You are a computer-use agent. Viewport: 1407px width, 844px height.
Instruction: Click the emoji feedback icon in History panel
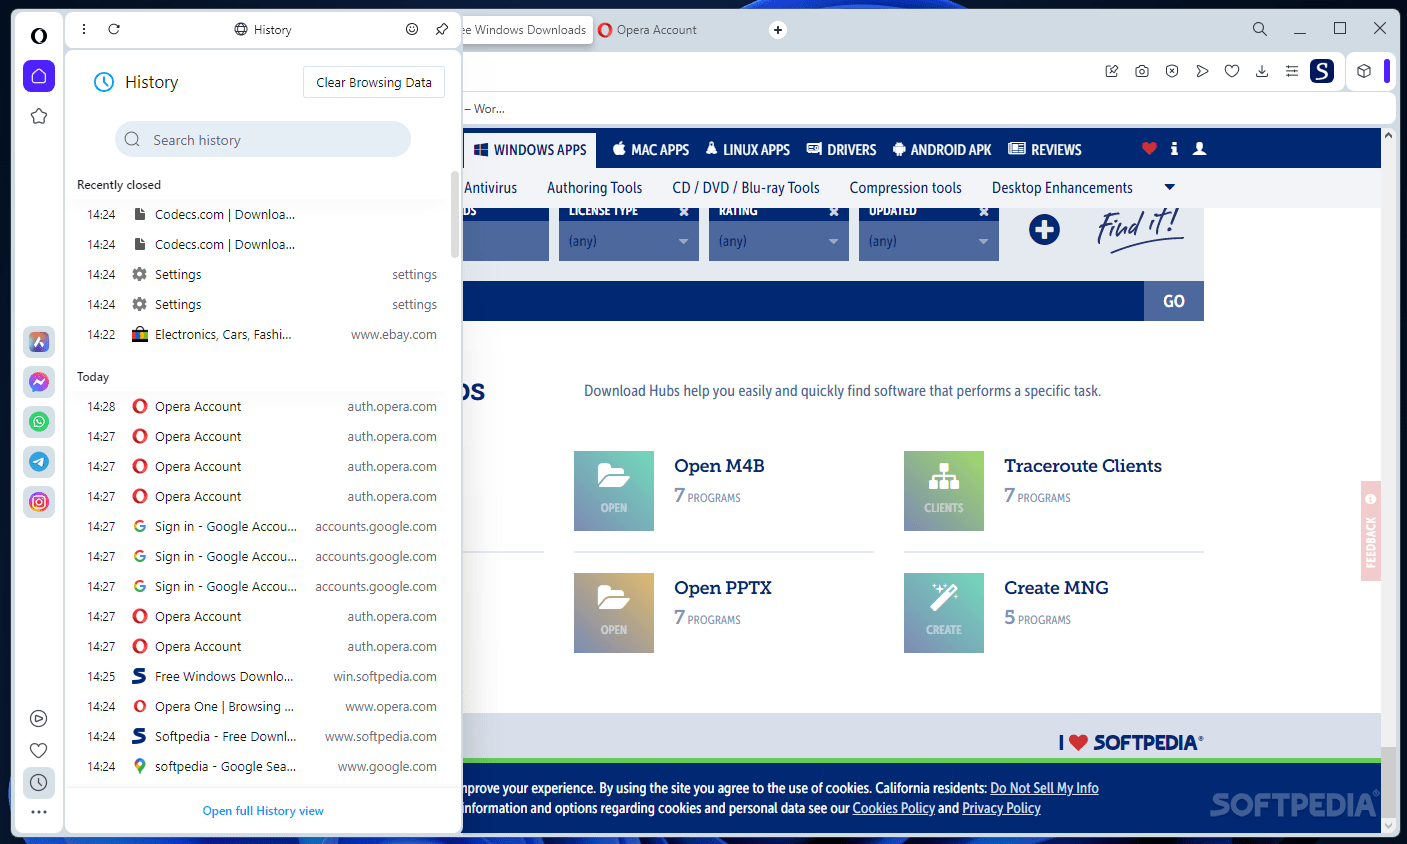click(412, 30)
